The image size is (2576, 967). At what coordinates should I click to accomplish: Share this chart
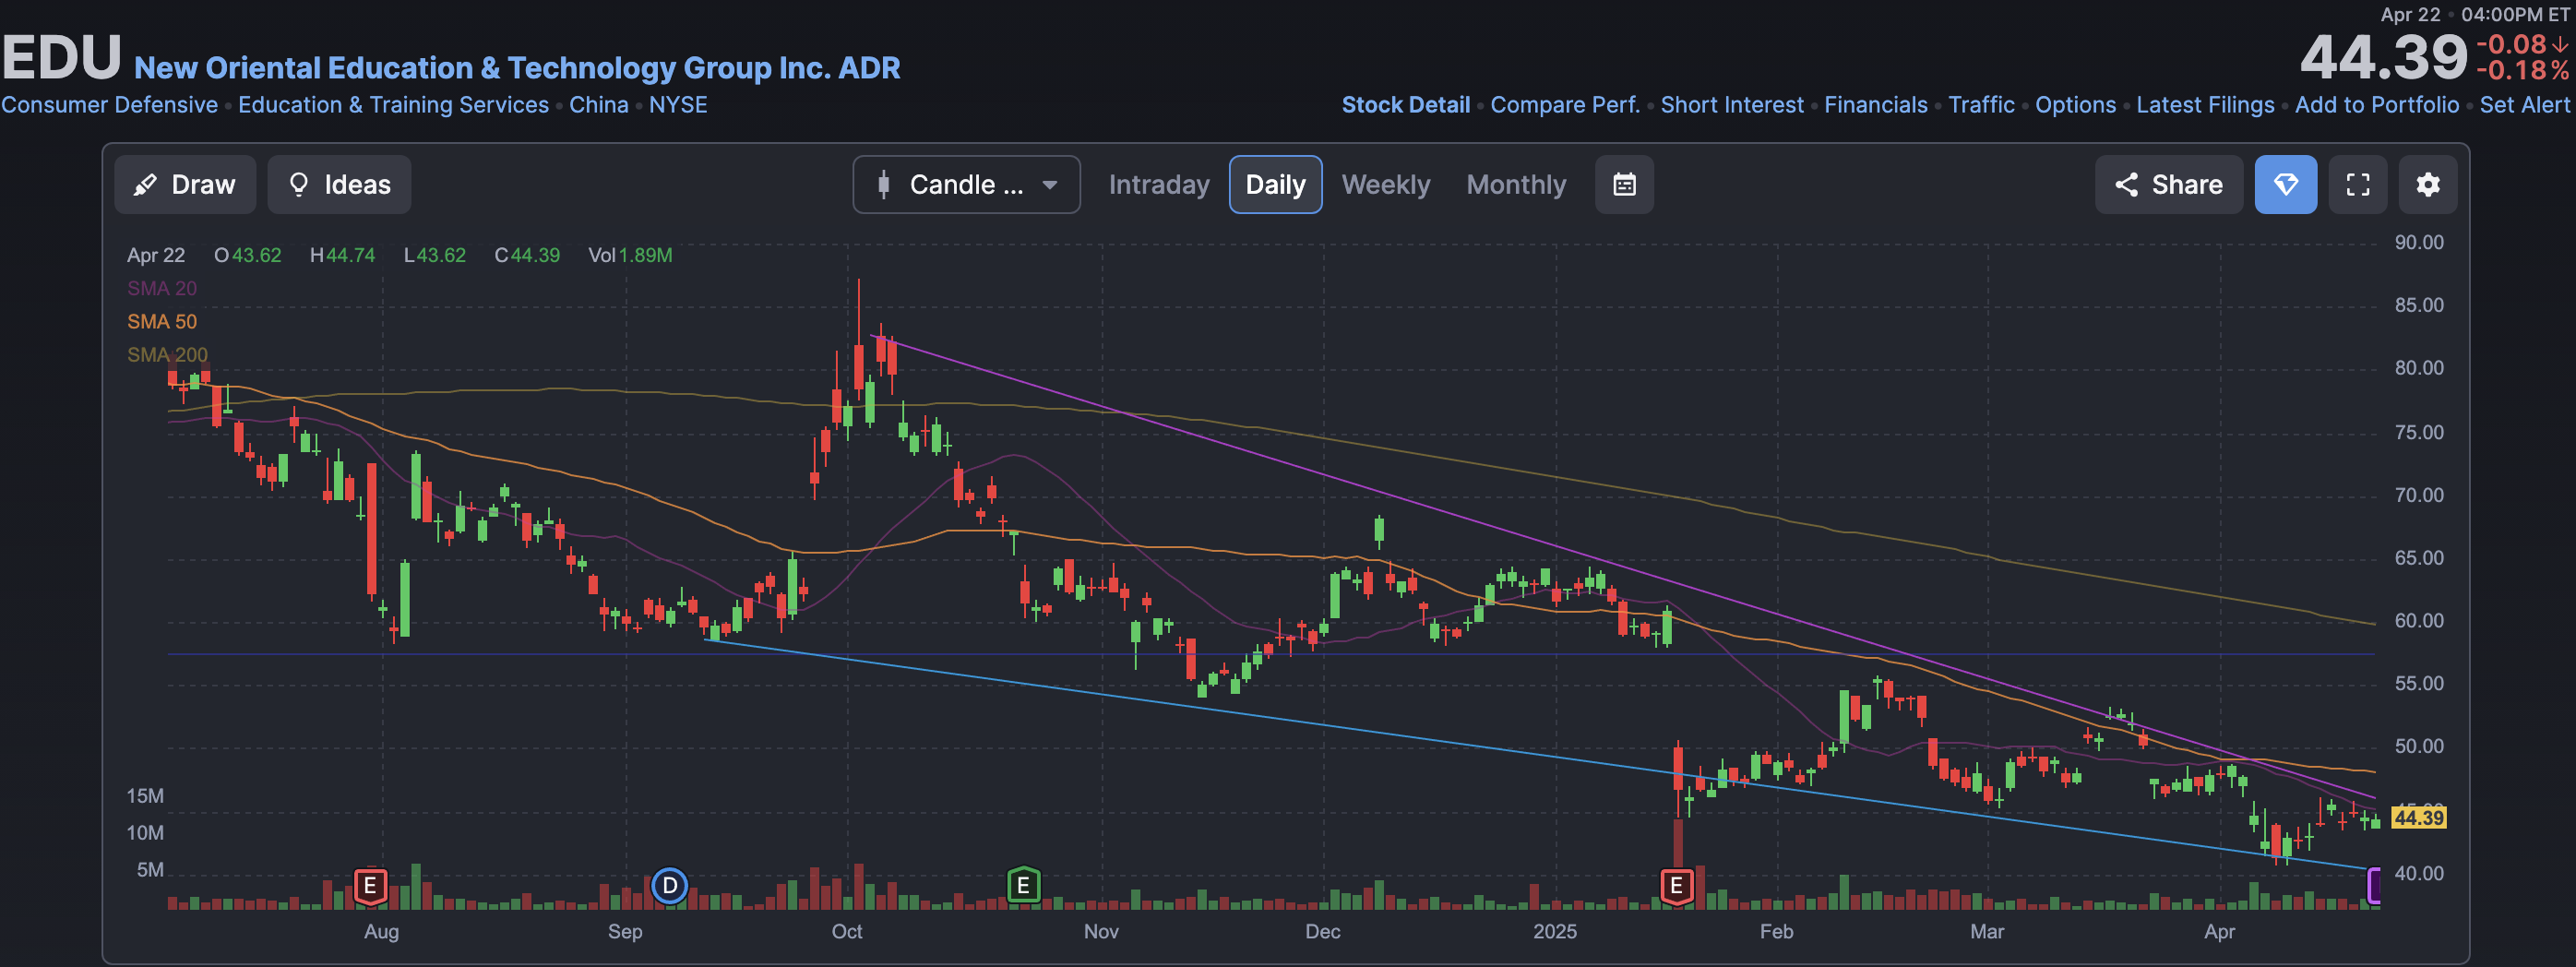coord(2168,185)
